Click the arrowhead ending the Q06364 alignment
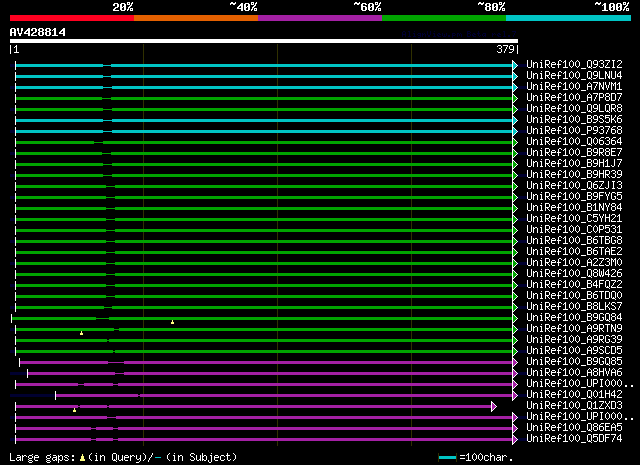Viewport: 640px width, 465px height. pyautogui.click(x=515, y=142)
